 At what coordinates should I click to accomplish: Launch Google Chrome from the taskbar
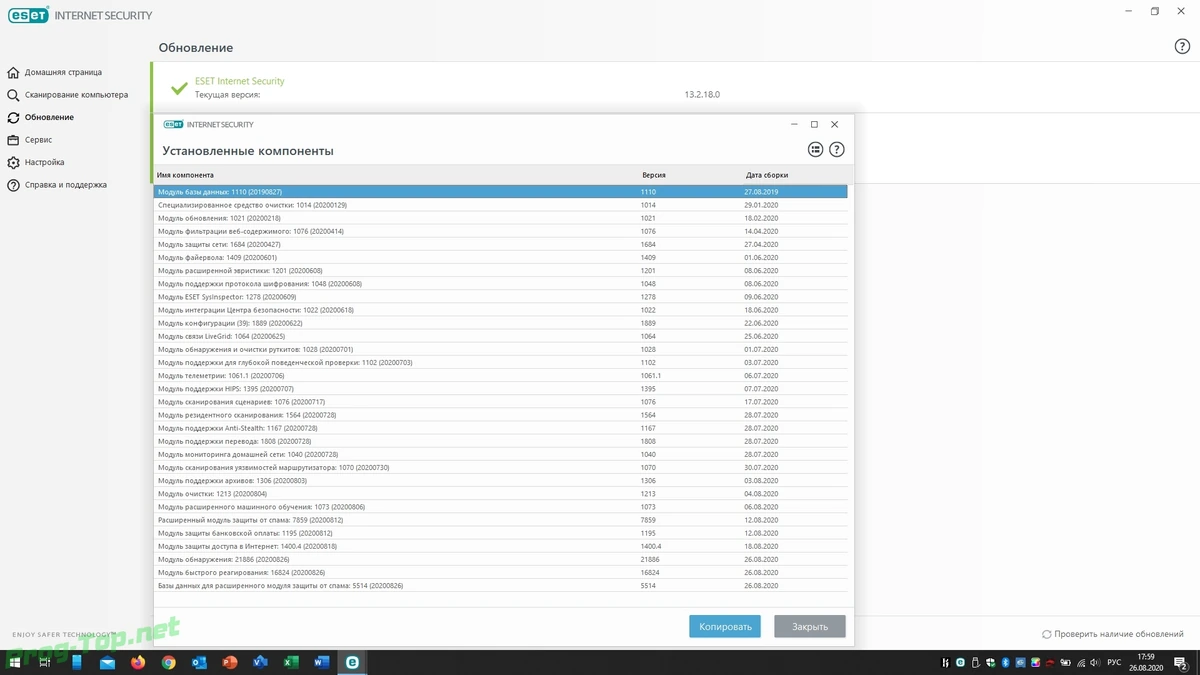(169, 662)
